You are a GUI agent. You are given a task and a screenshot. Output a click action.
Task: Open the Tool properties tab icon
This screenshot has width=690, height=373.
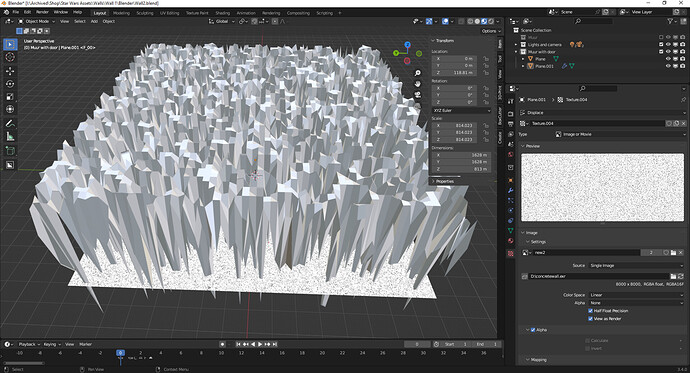coord(510,102)
